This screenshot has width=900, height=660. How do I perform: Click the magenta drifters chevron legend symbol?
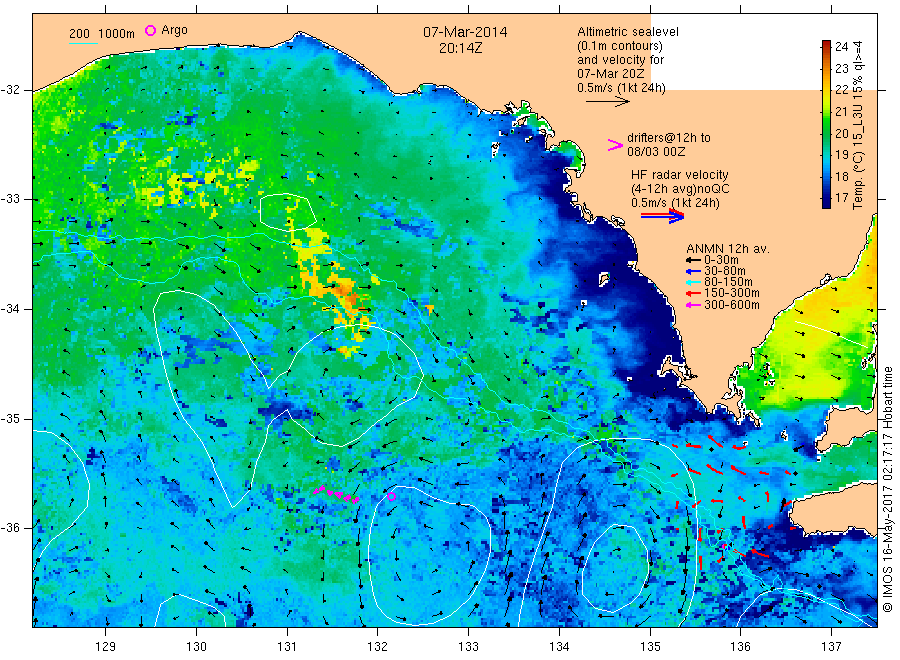click(x=615, y=145)
